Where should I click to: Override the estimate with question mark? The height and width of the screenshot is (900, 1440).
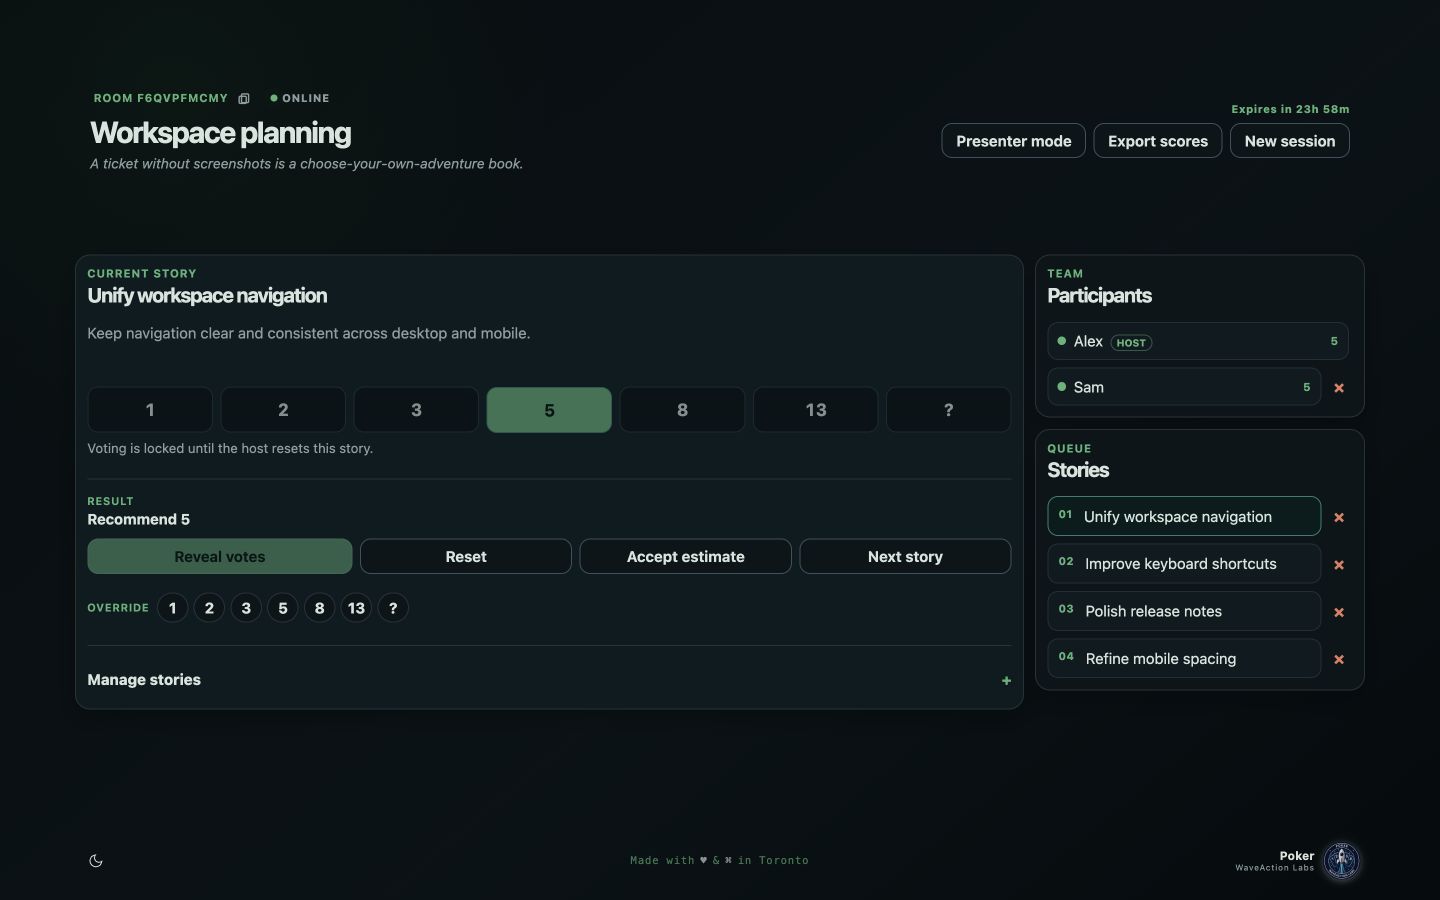[393, 608]
